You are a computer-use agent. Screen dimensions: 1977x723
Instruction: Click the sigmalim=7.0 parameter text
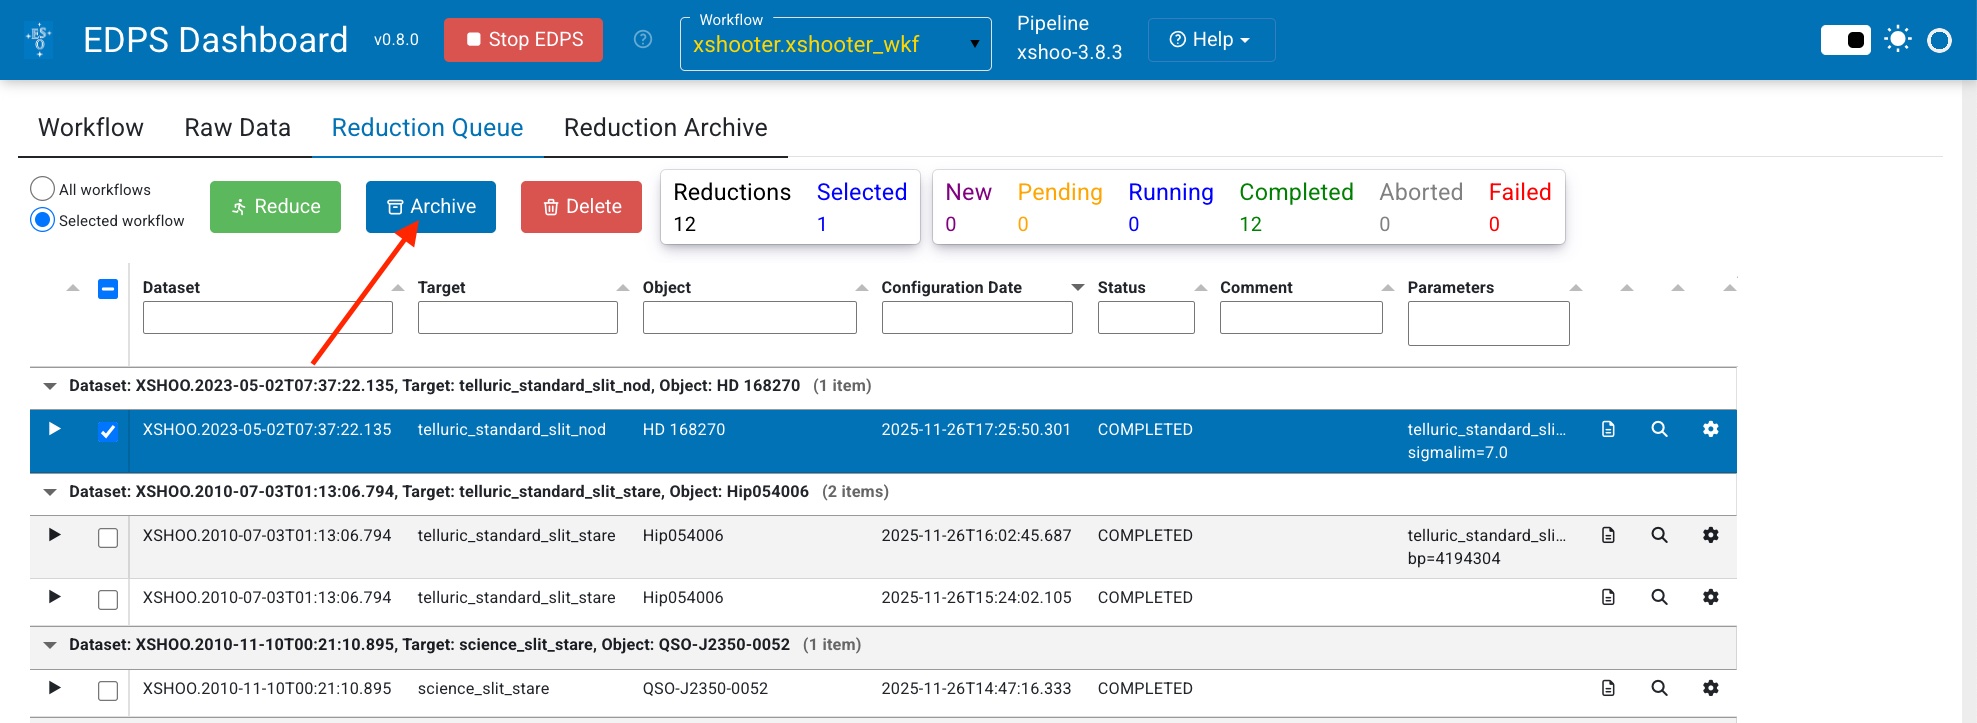1457,453
